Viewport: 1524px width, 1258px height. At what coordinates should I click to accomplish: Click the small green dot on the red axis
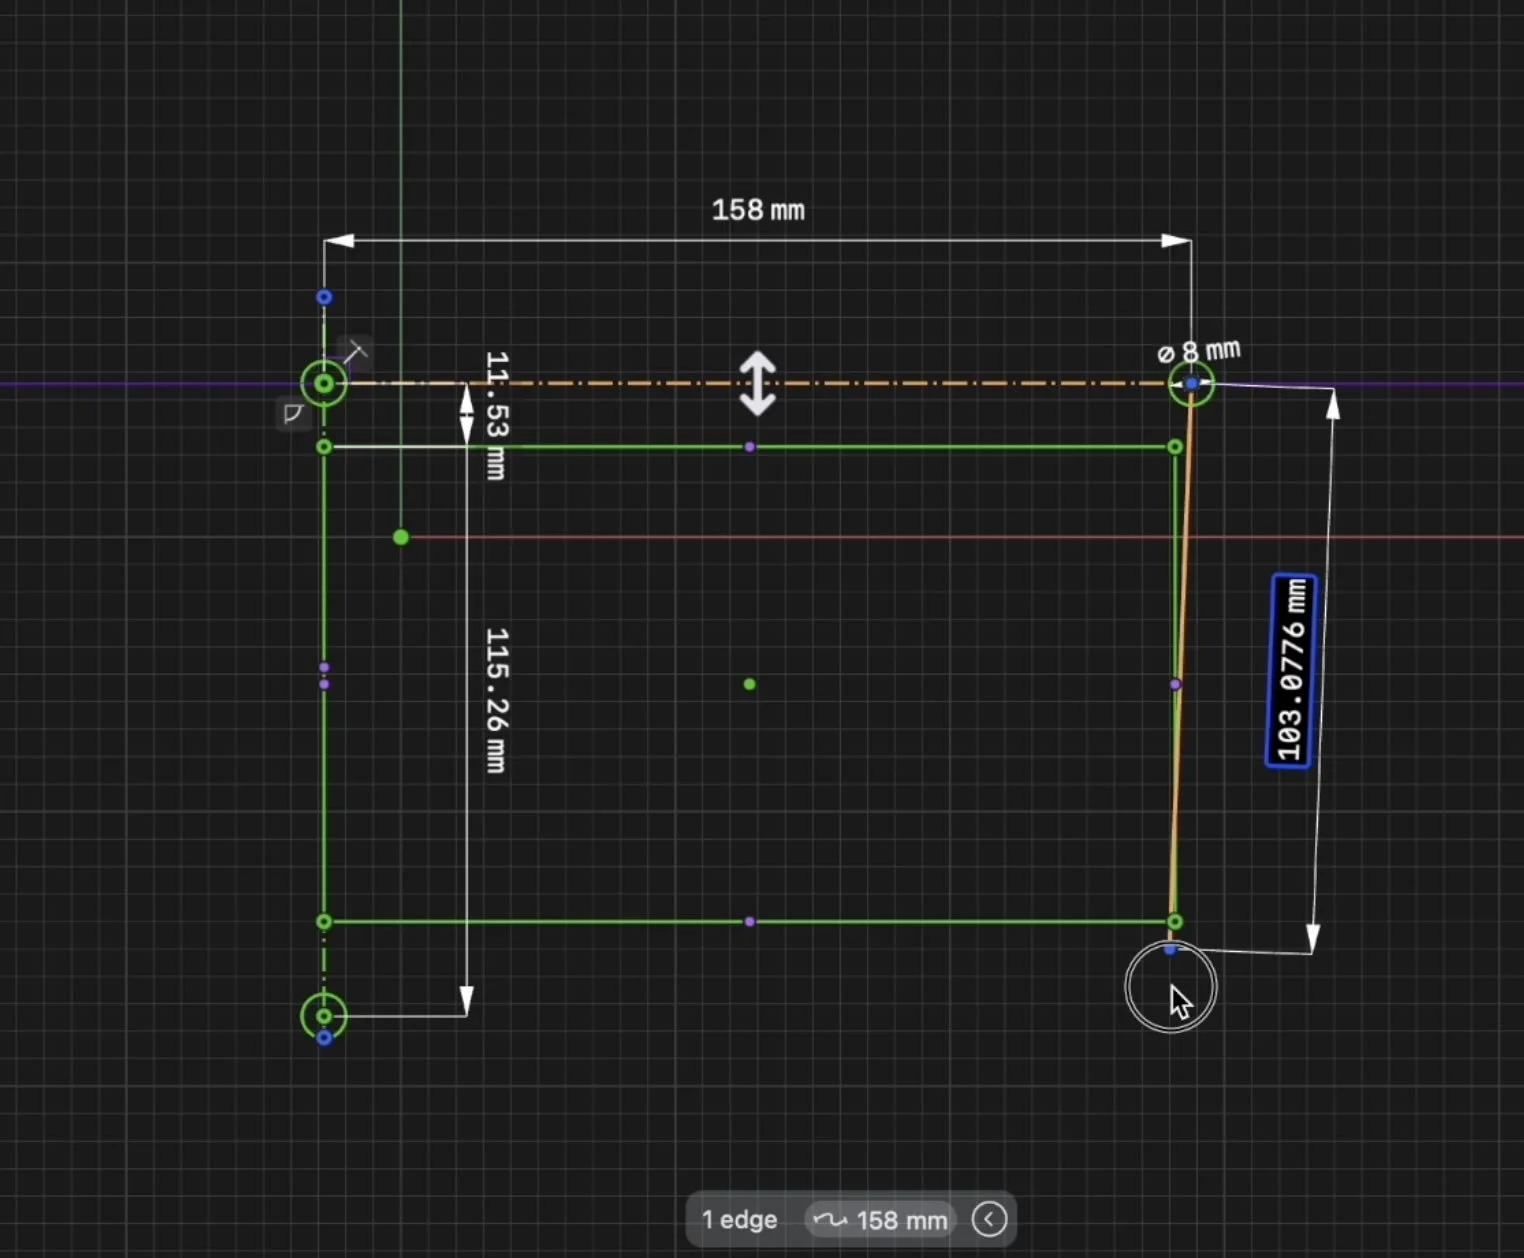(400, 537)
